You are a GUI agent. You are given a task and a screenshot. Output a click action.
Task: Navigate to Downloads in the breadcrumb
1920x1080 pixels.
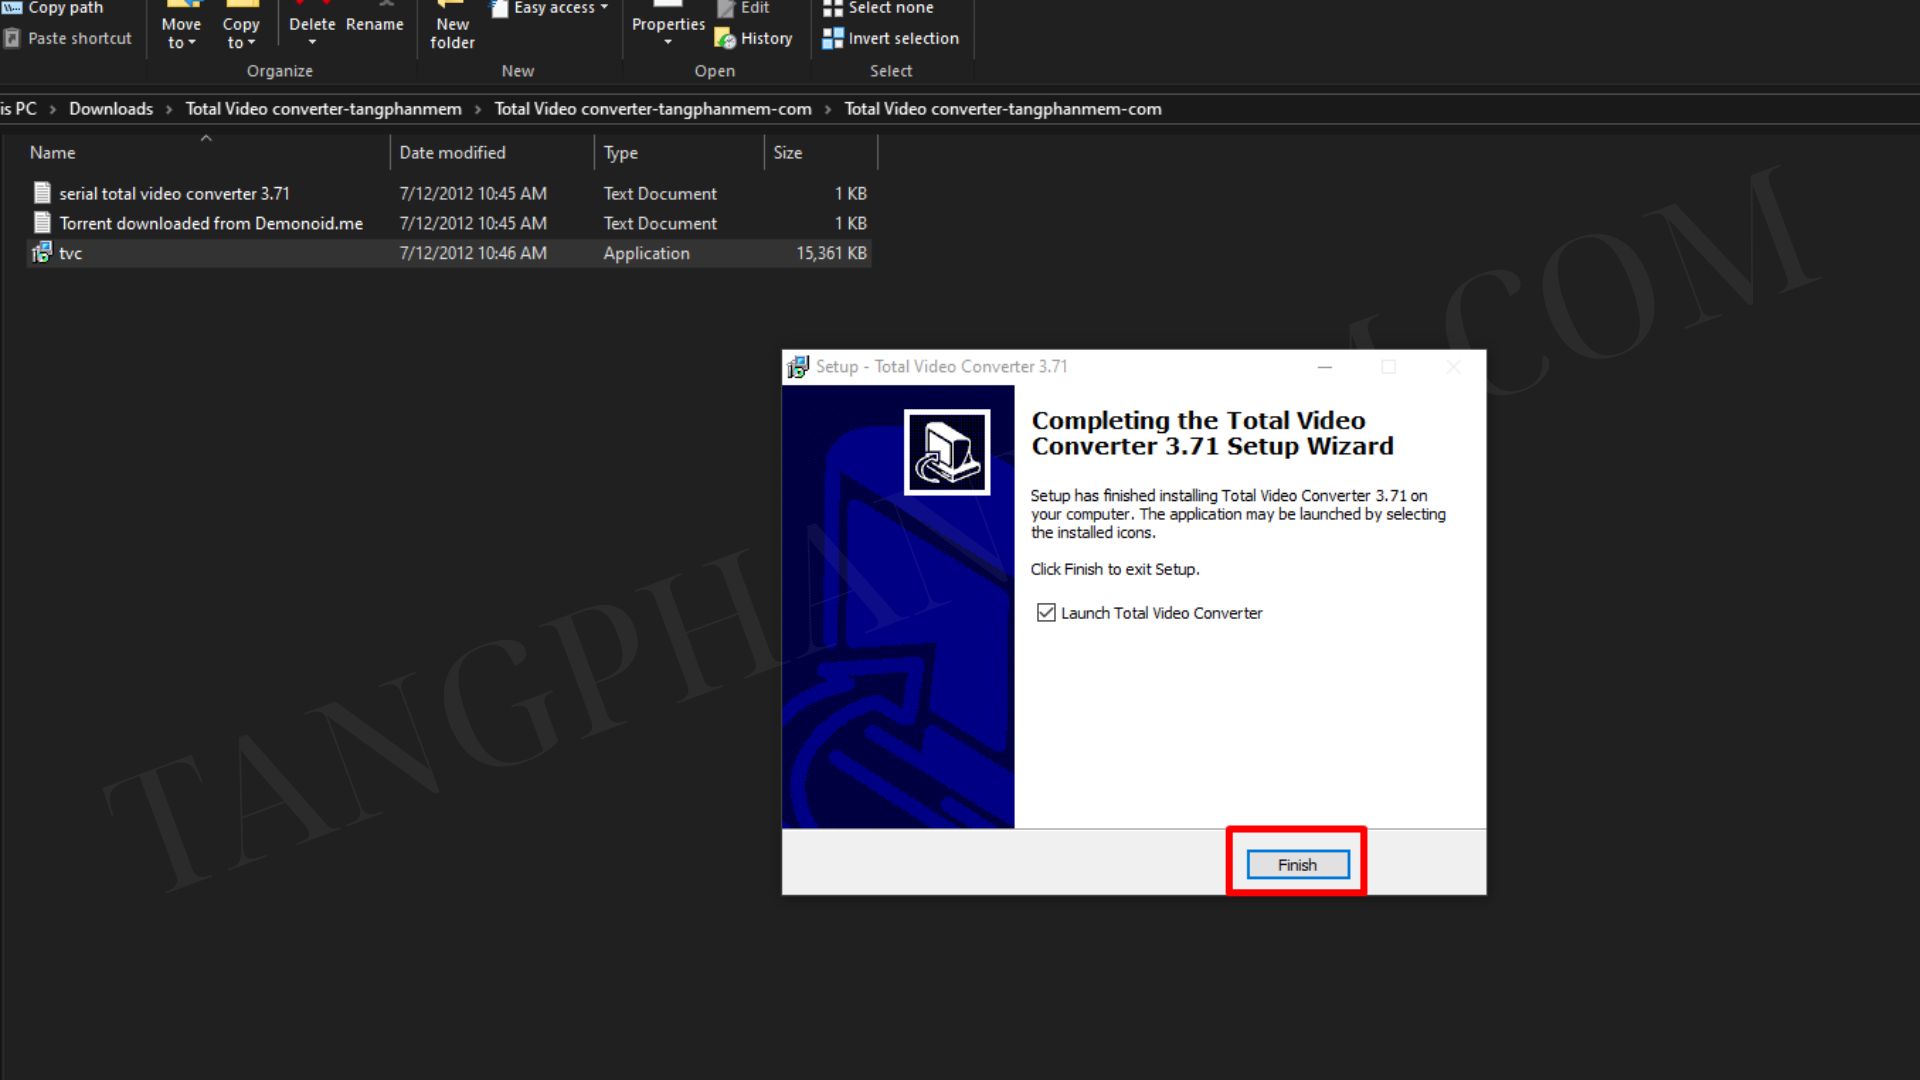coord(111,109)
